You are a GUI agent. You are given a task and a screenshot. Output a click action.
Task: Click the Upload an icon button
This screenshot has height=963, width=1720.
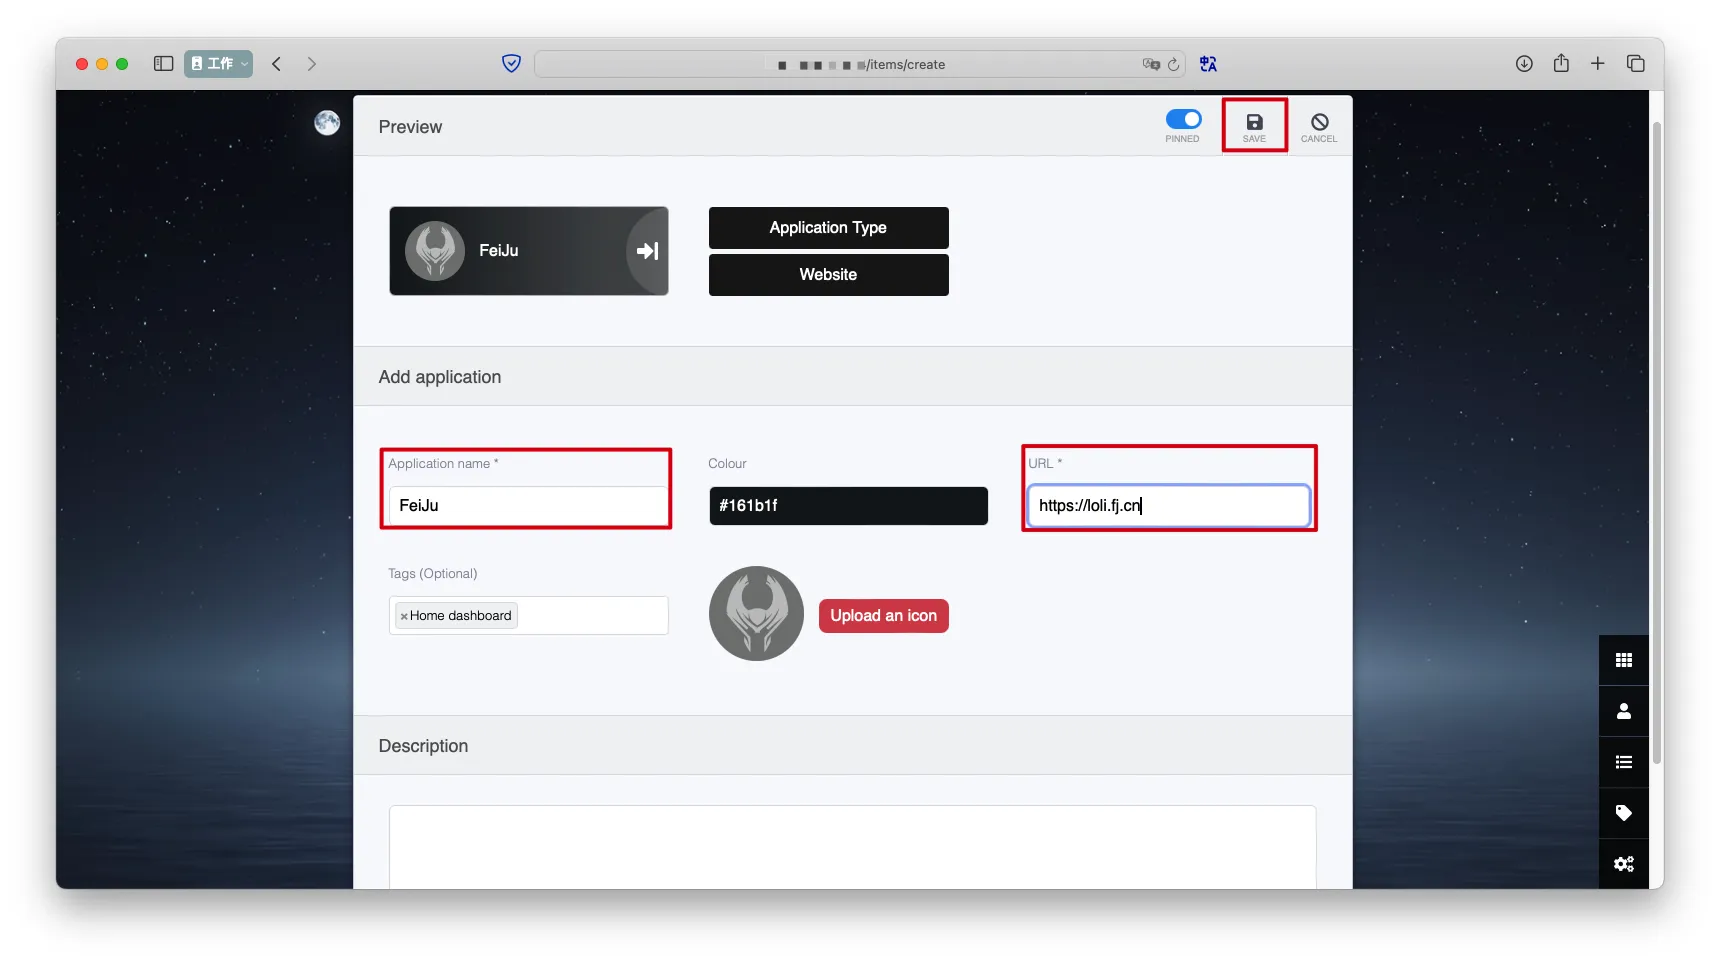883,616
